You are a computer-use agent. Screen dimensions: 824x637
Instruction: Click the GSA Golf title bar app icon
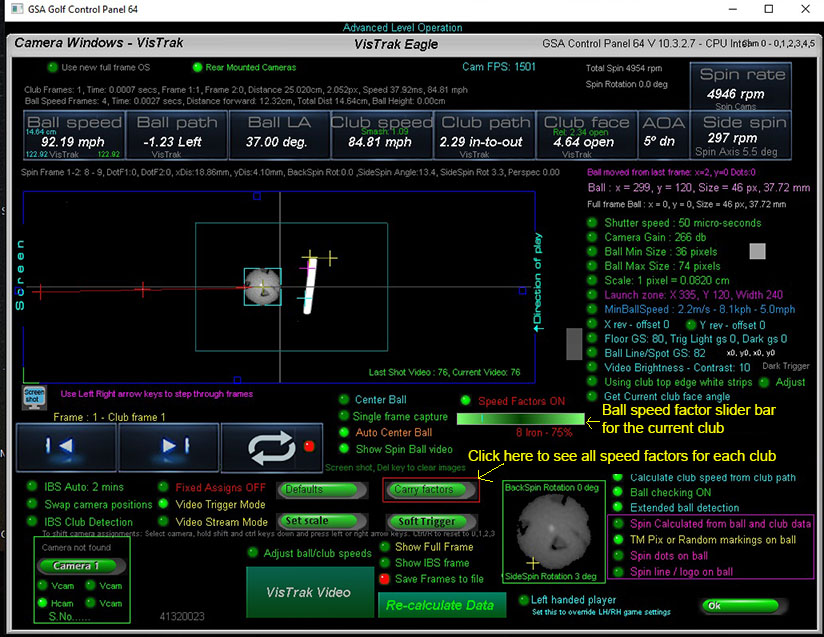coord(17,9)
